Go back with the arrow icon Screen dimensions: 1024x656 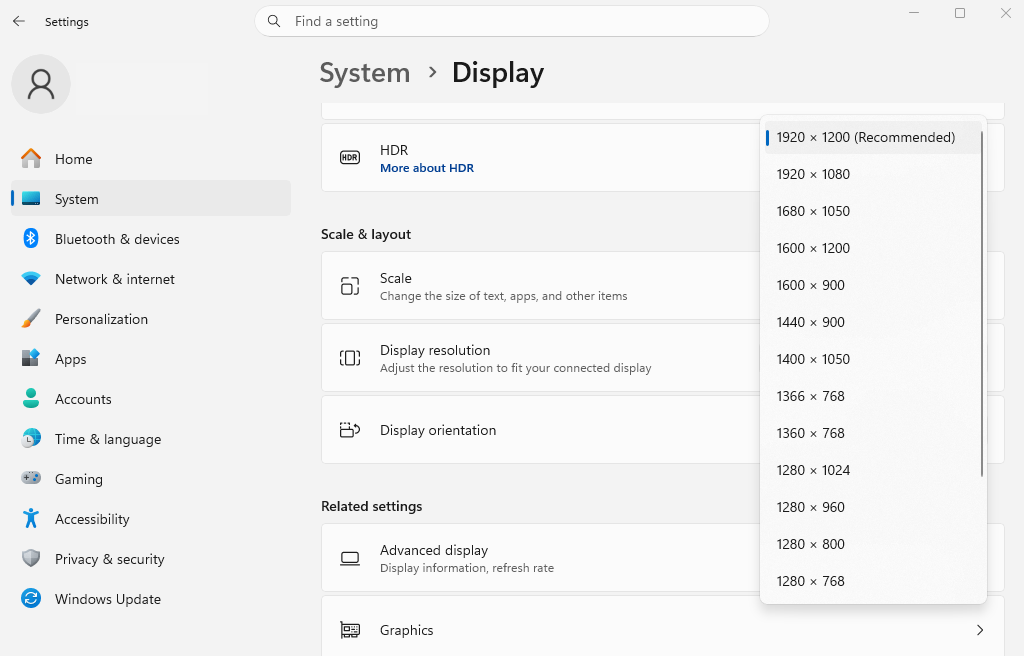[x=19, y=22]
